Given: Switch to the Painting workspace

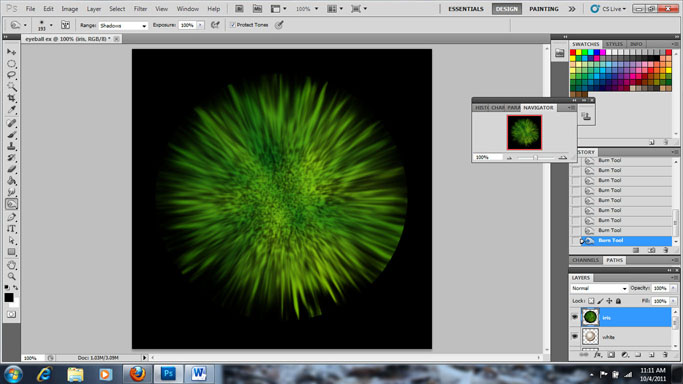Looking at the screenshot, I should pos(544,9).
